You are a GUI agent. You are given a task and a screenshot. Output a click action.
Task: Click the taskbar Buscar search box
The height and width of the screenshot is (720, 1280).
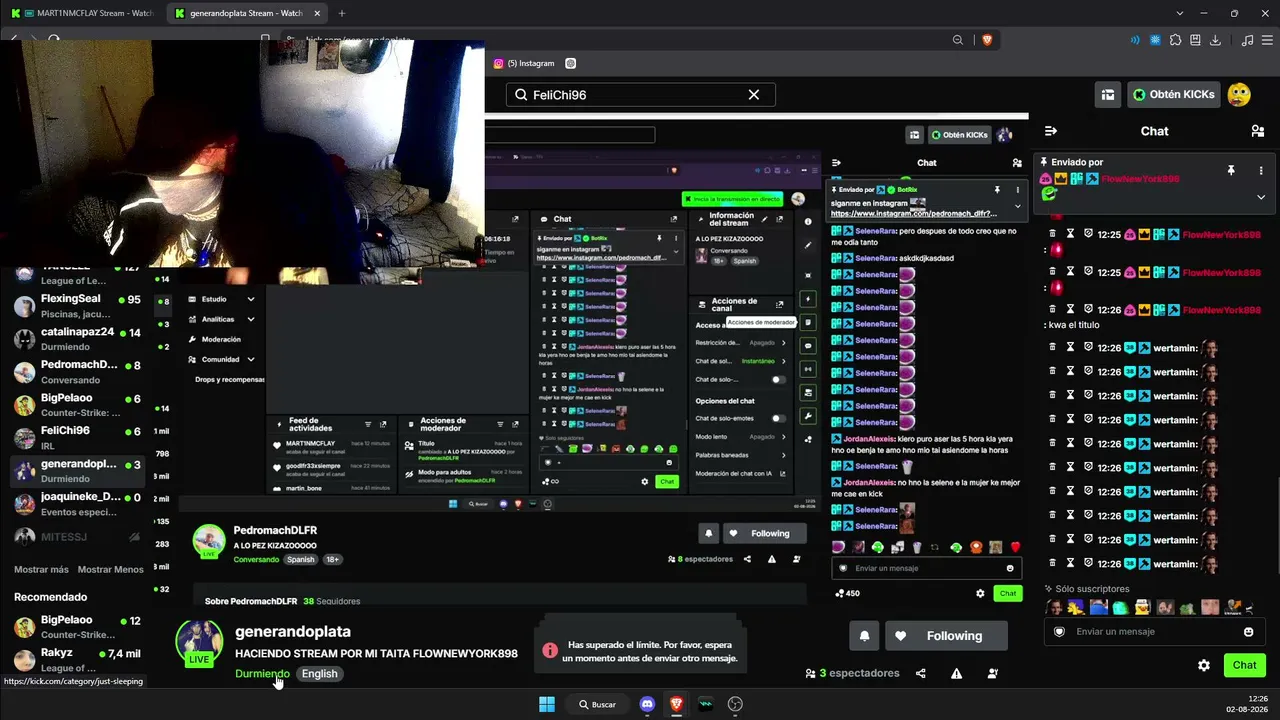click(597, 704)
